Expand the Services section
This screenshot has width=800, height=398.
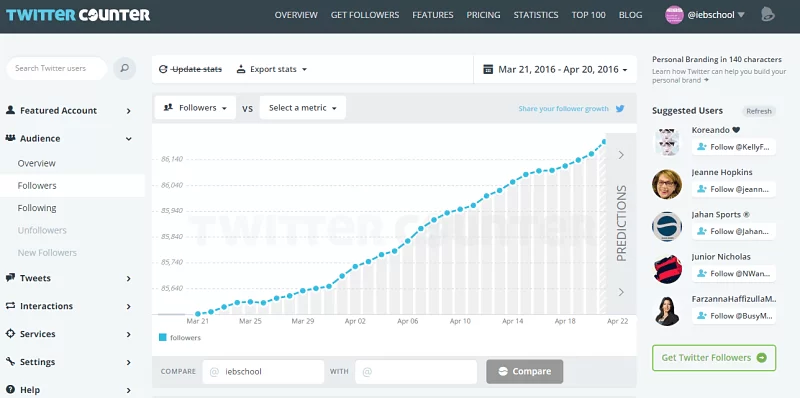click(x=129, y=334)
